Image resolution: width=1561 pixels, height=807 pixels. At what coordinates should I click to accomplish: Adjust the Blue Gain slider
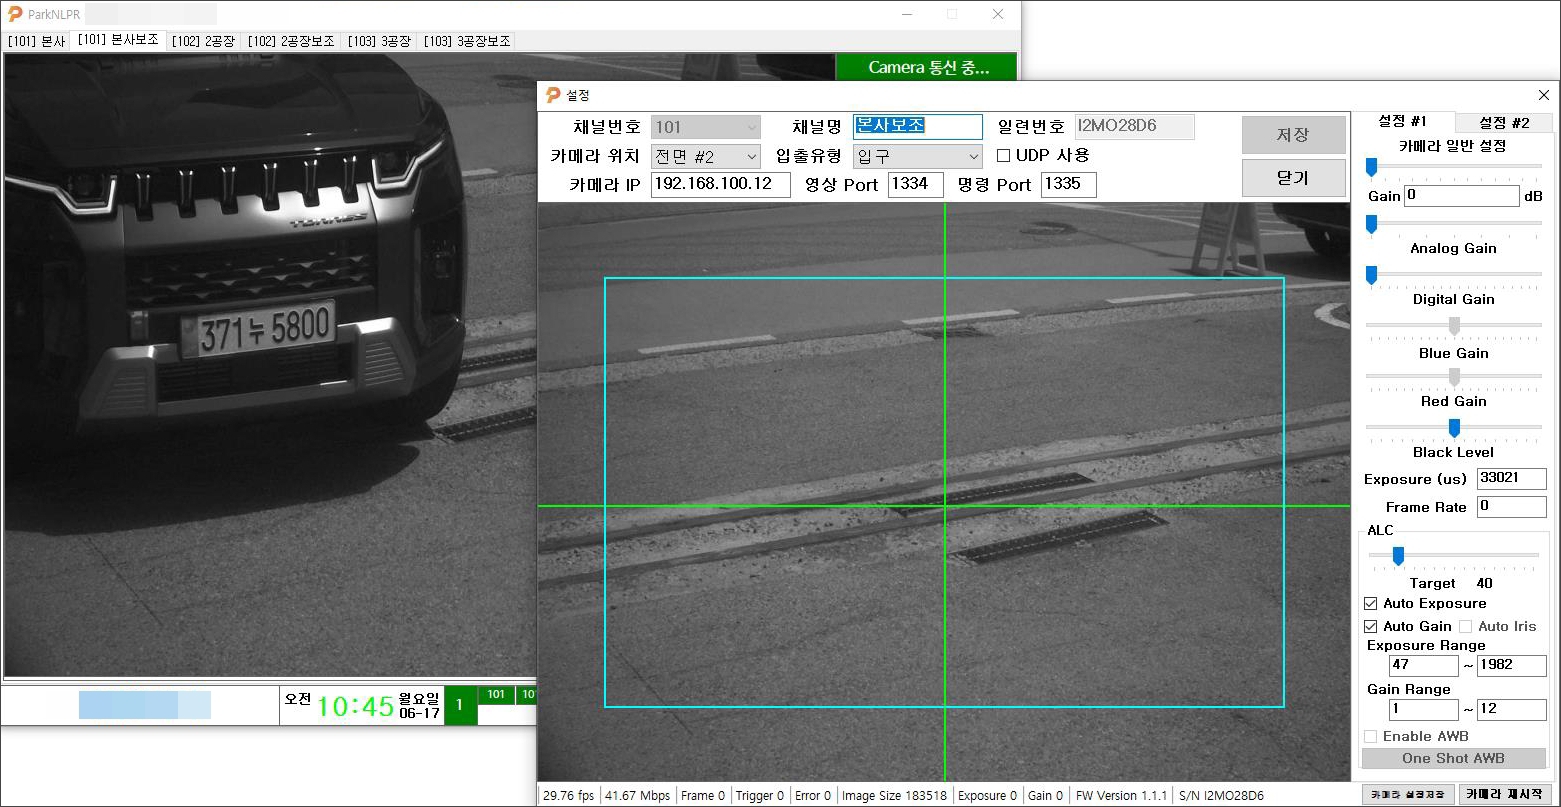coord(1454,328)
